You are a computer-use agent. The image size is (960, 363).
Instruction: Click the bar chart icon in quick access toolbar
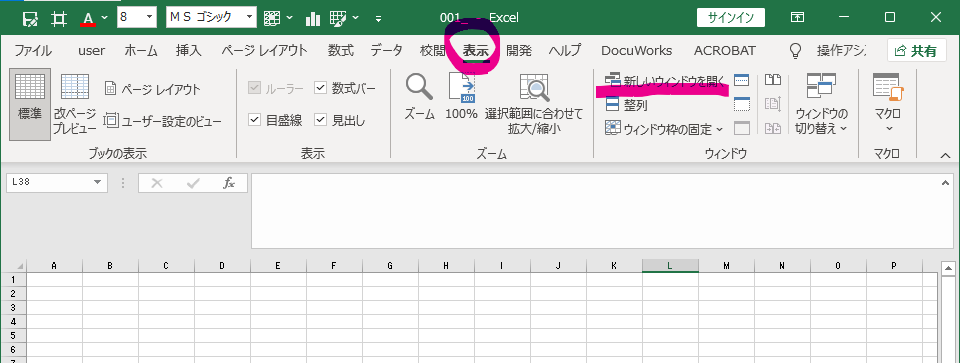click(x=313, y=18)
